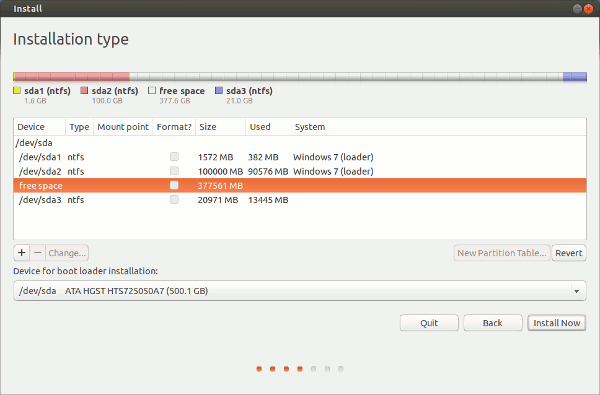
Task: Select the /dev/sda1 partition row
Action: click(x=300, y=157)
